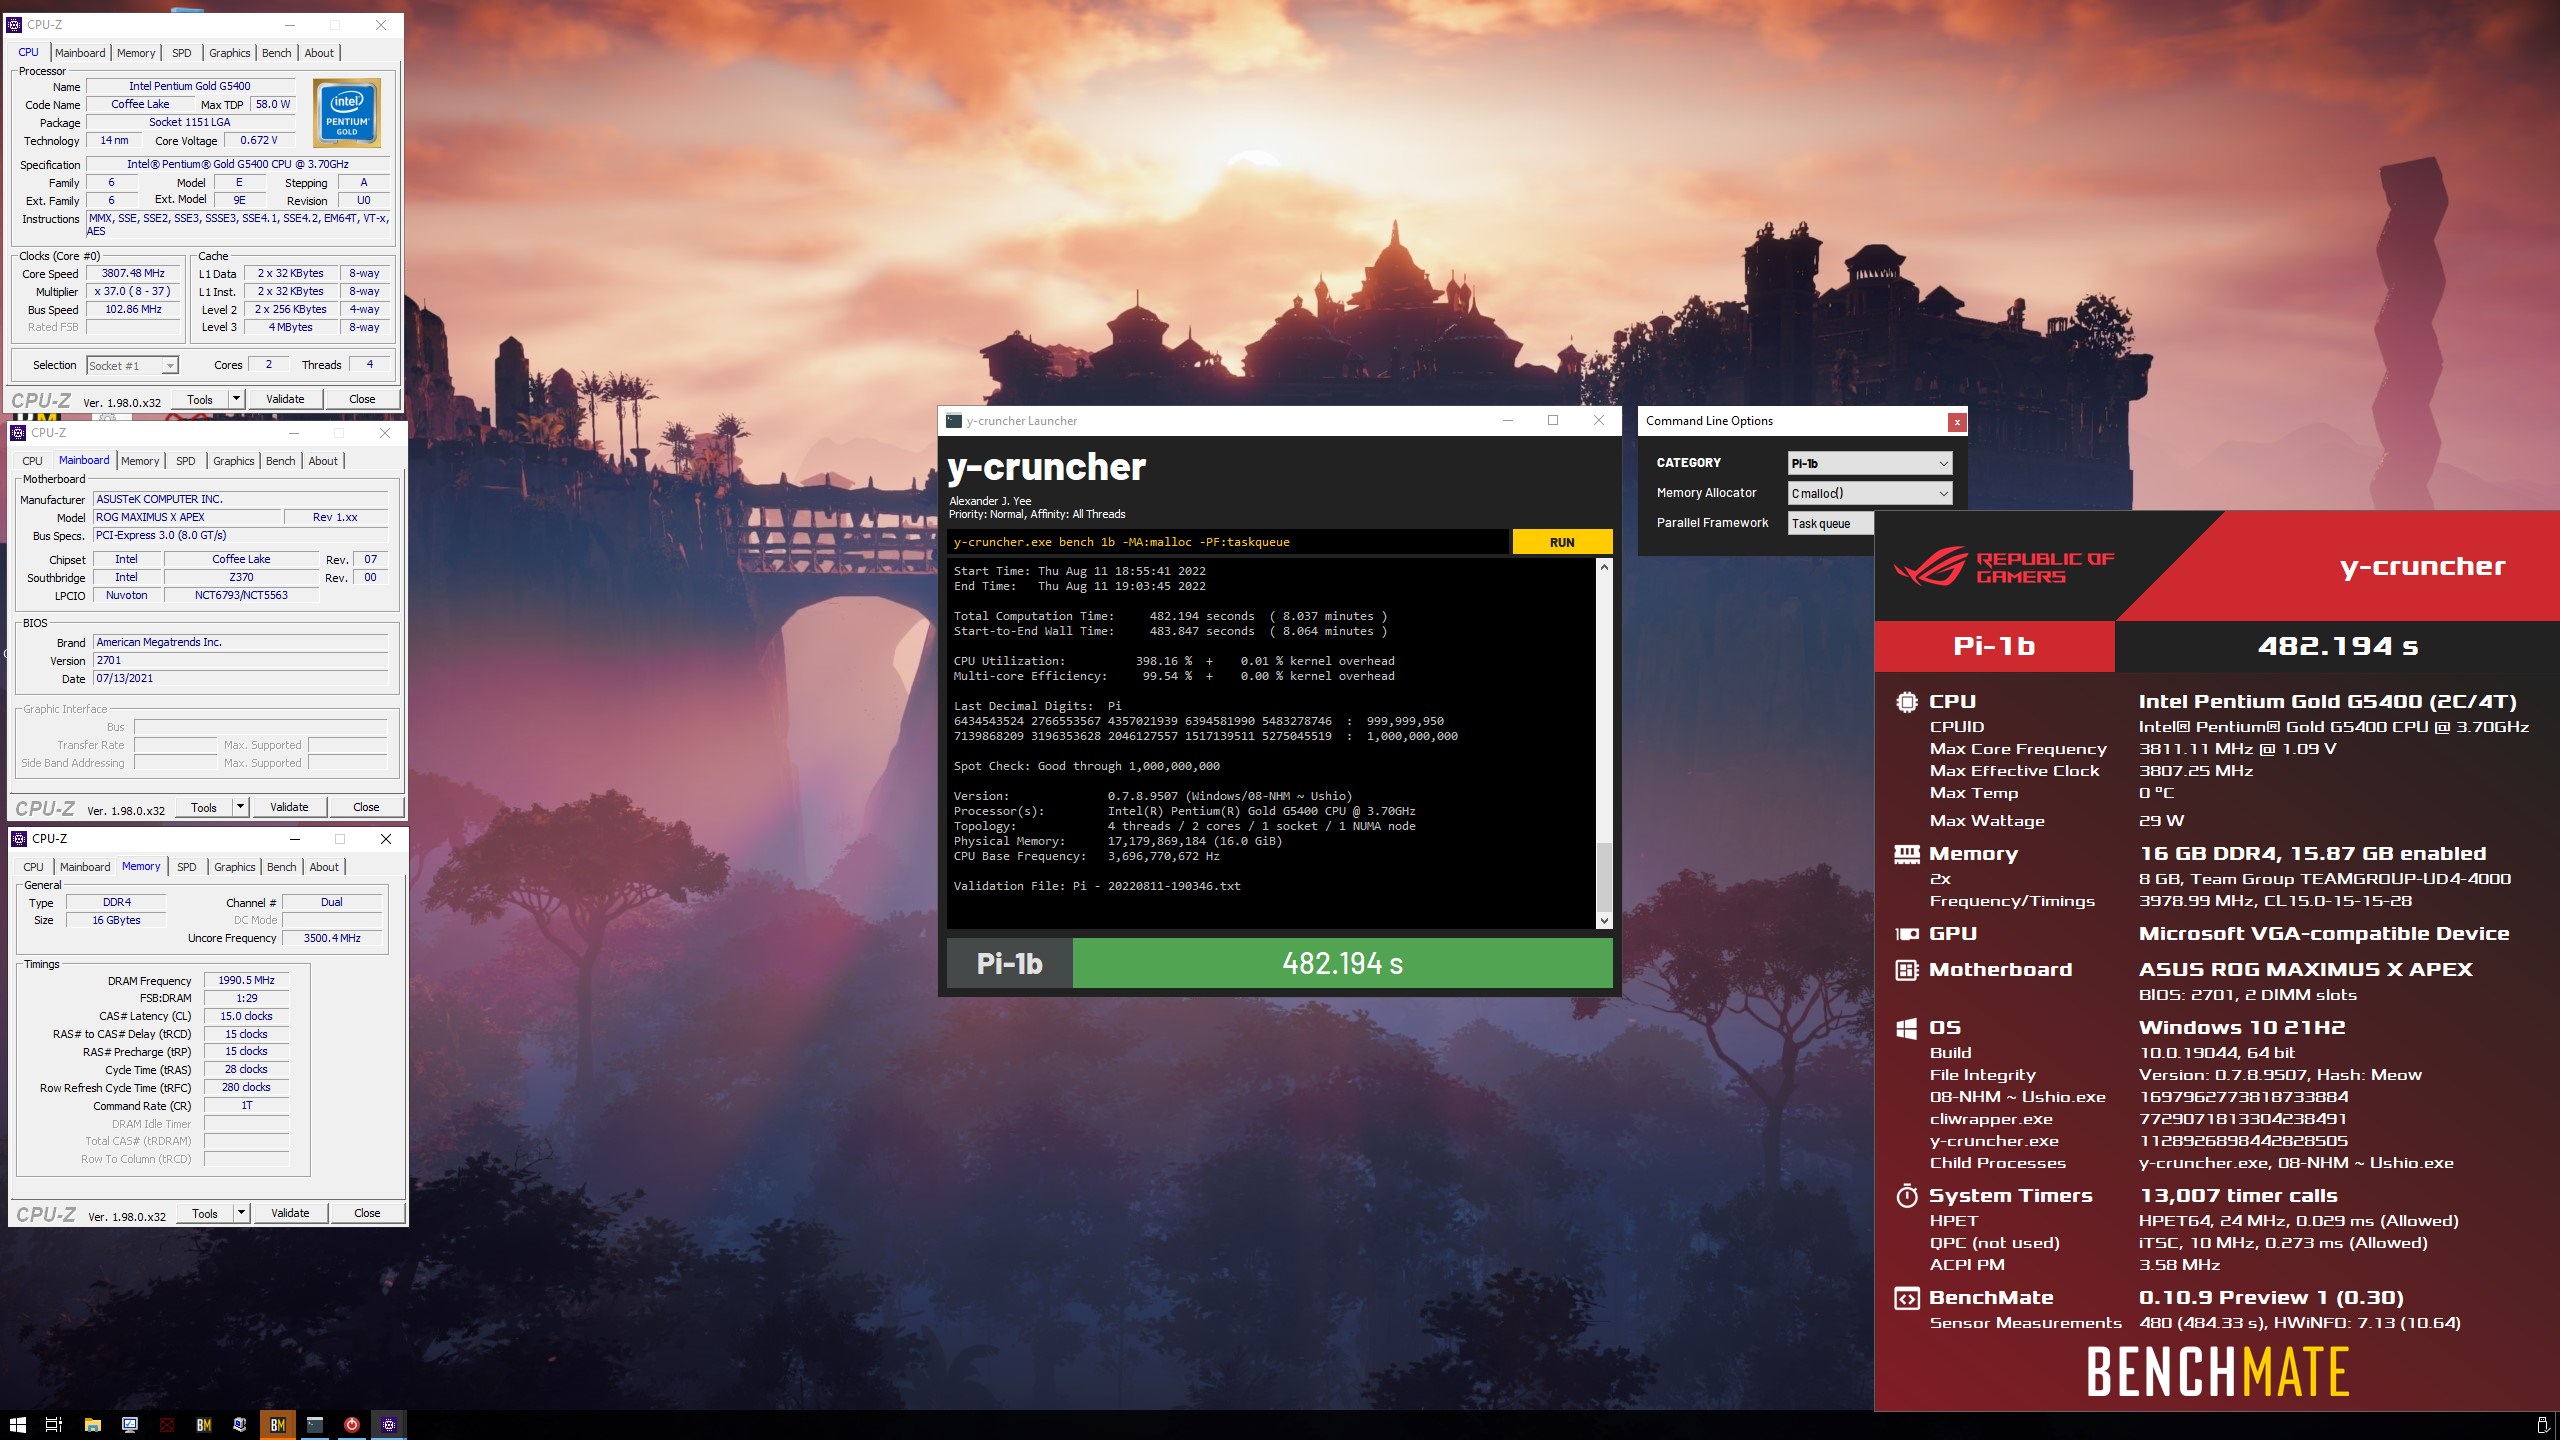Viewport: 2560px width, 1440px height.
Task: Switch to Mainboard tab in CPU-Z Memory window
Action: [x=85, y=867]
